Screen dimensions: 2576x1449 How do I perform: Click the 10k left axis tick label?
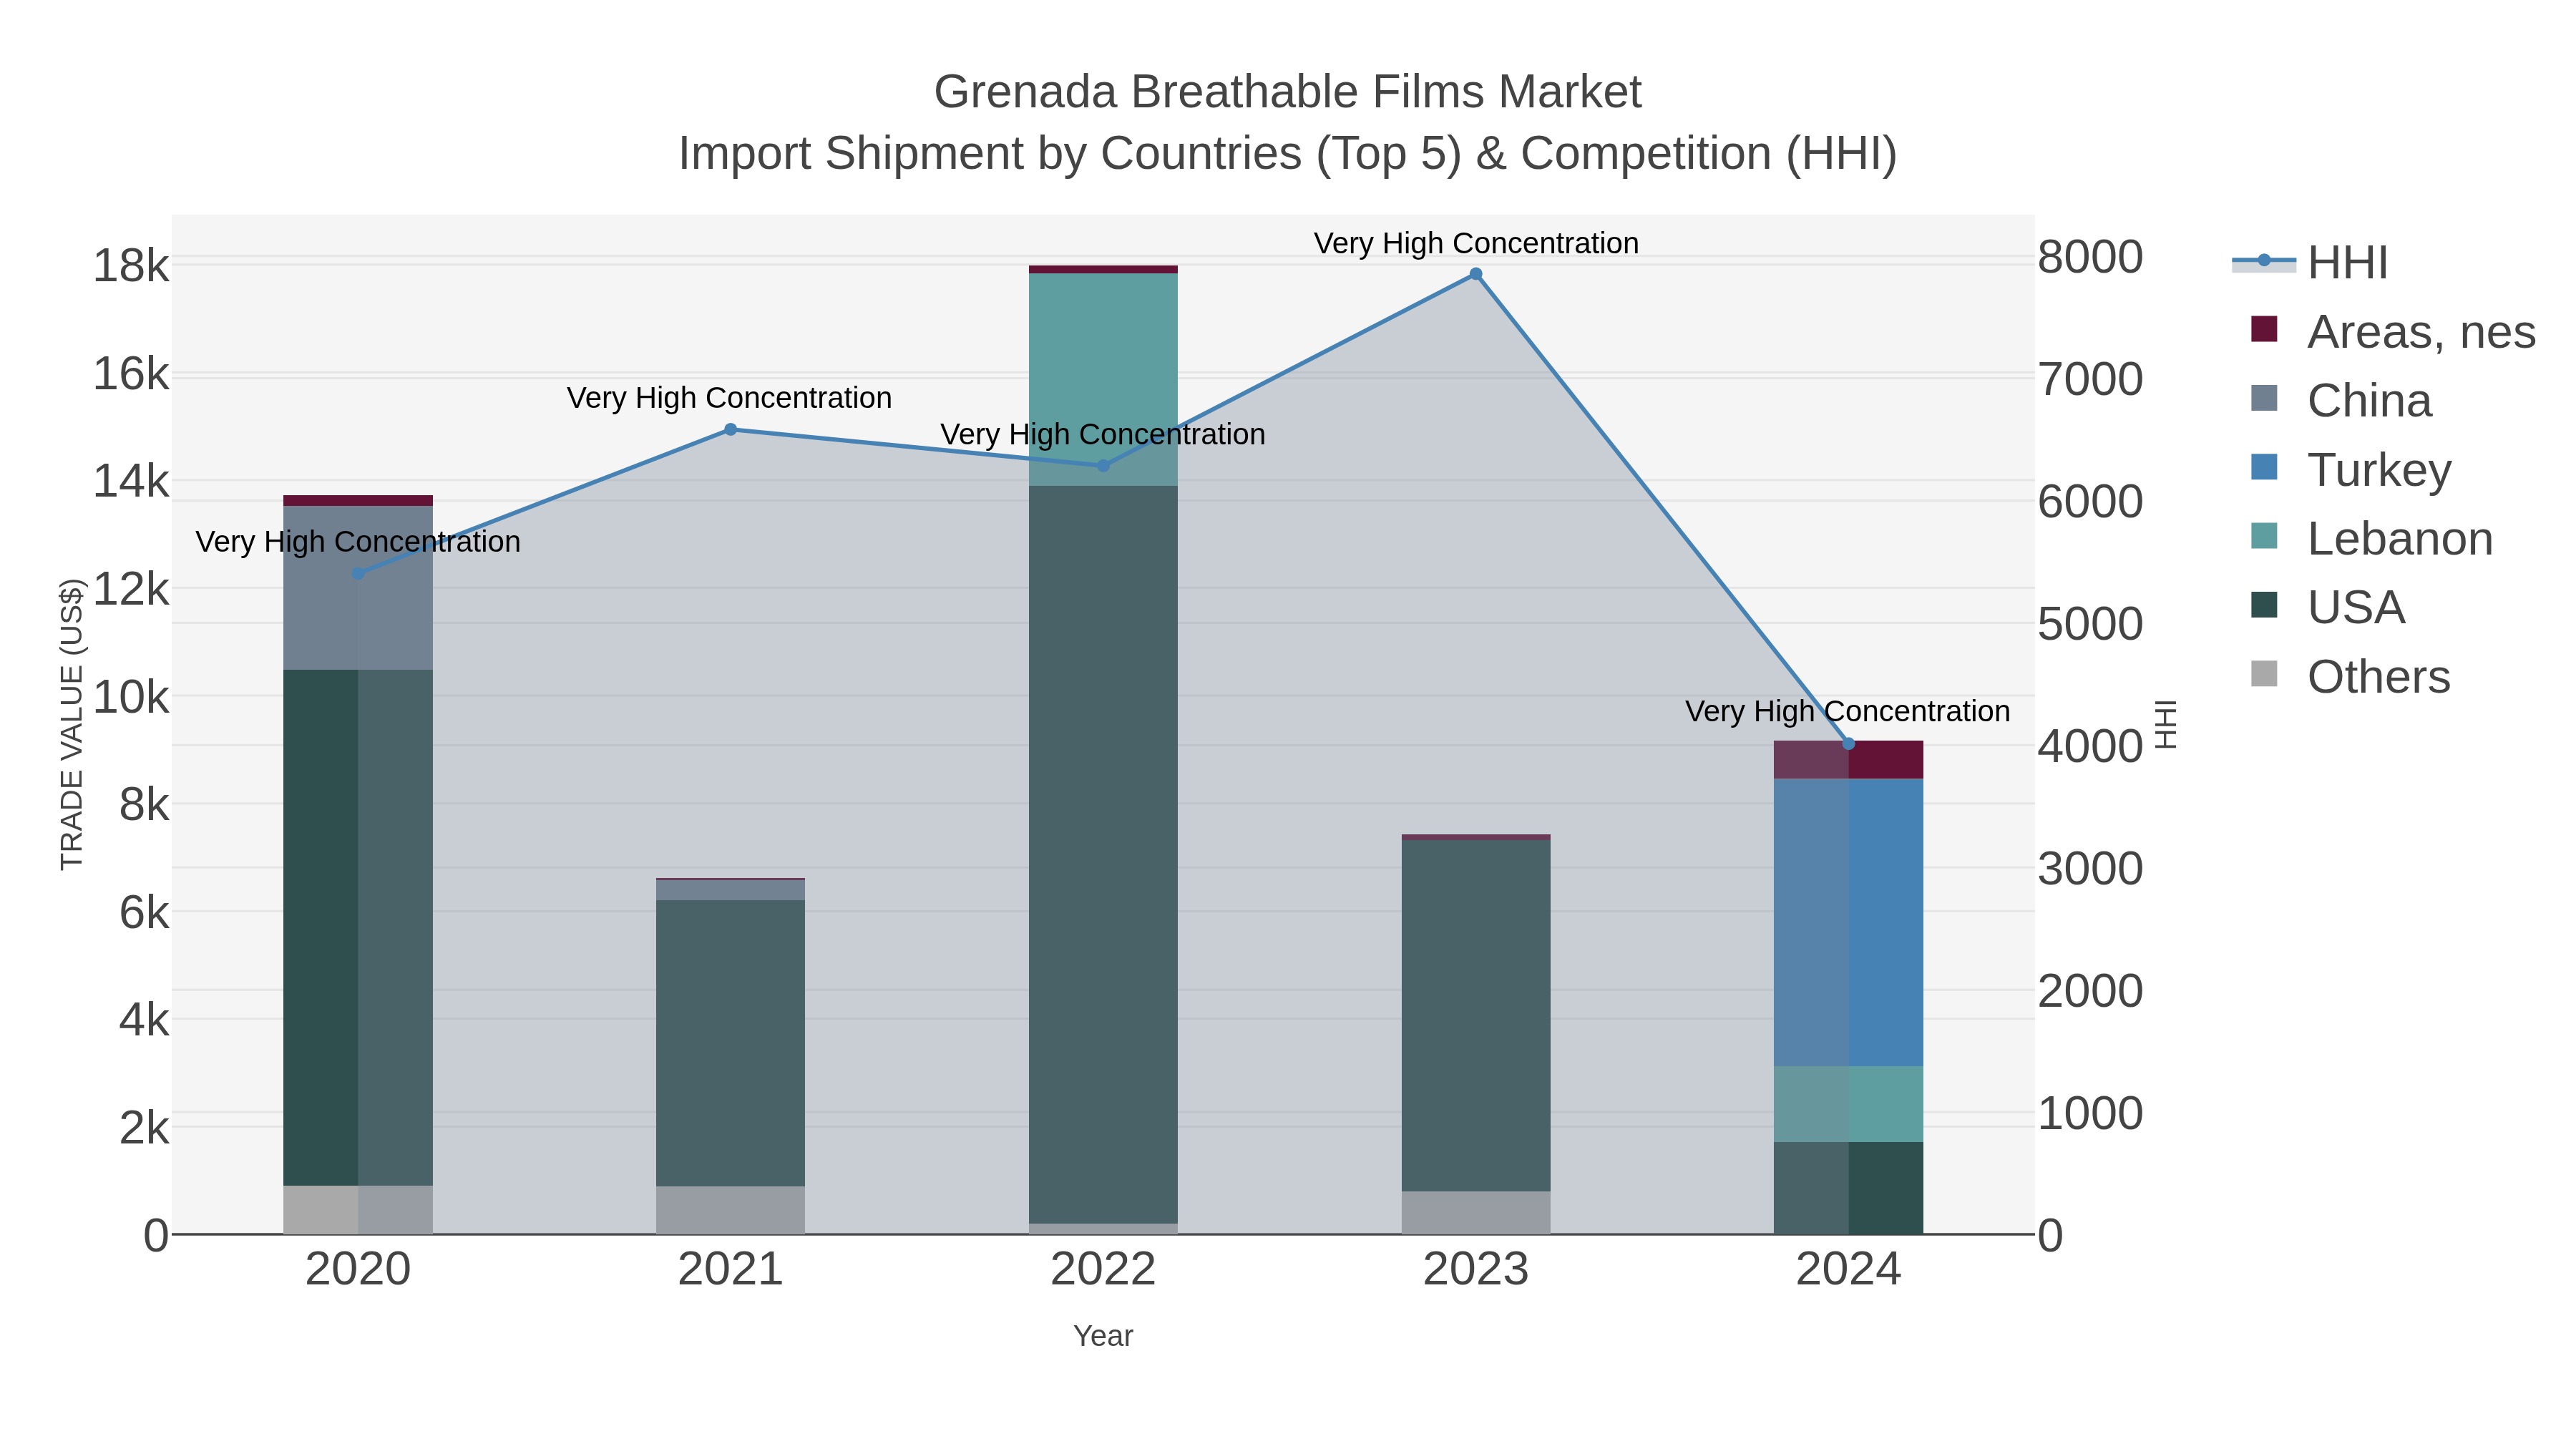point(131,697)
